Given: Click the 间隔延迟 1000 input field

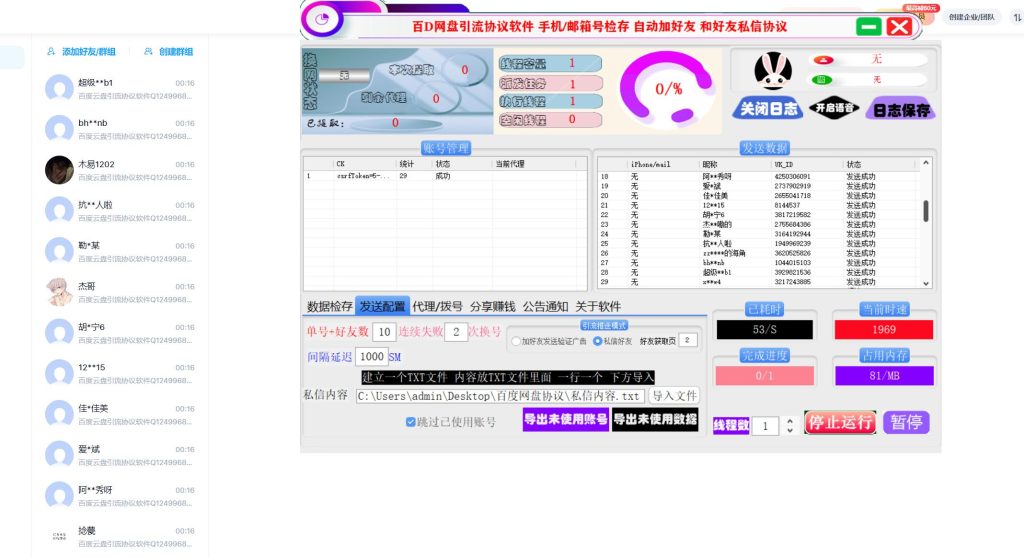Looking at the screenshot, I should (x=372, y=357).
